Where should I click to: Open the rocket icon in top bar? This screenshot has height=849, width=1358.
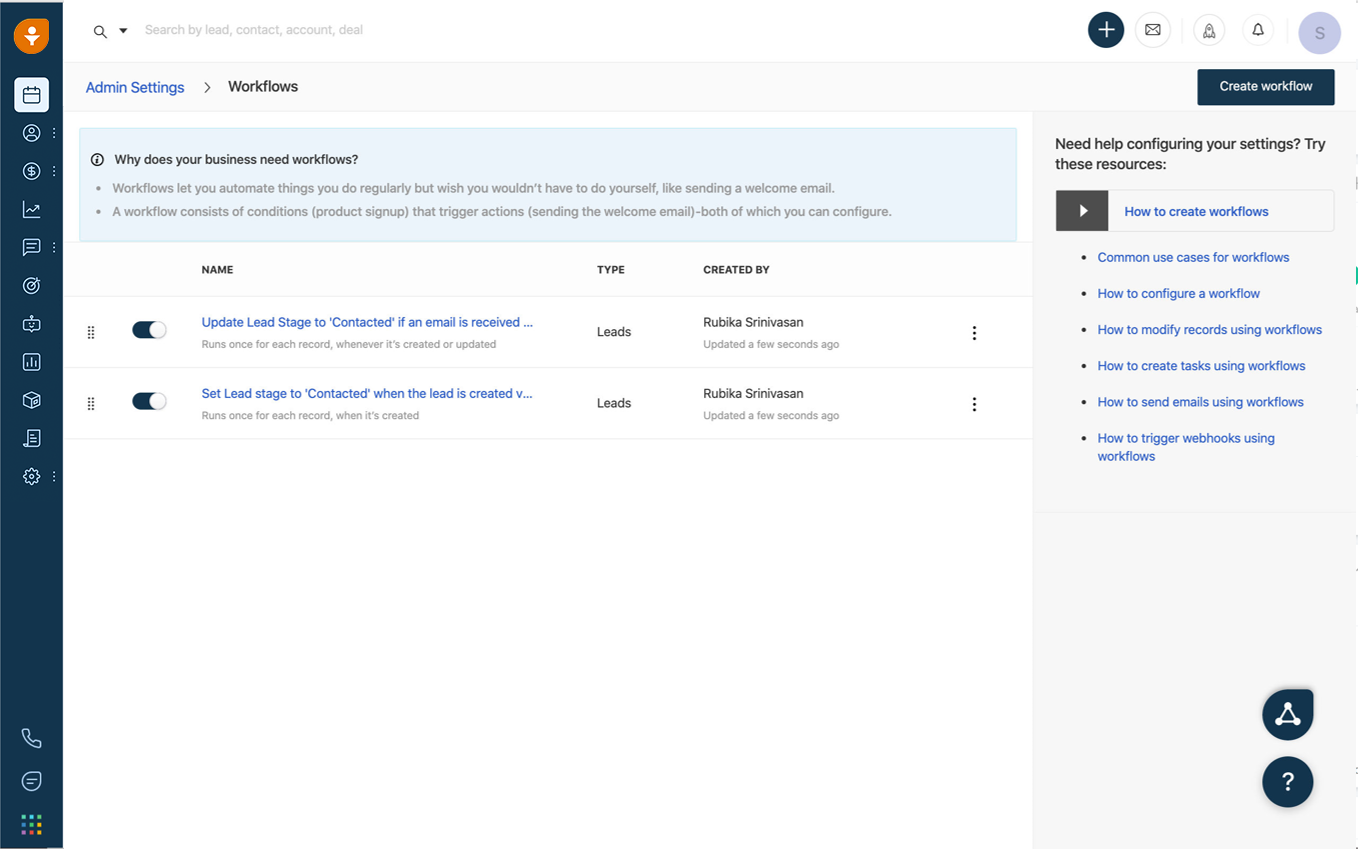(1209, 31)
